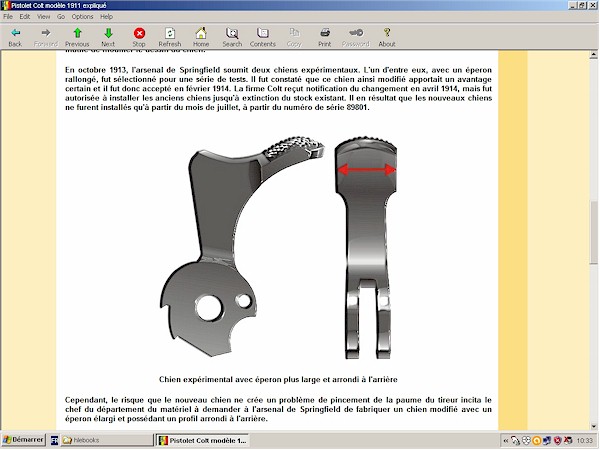600x450 pixels.
Task: Click the paragraph starting 'En octobre 1913'
Action: 278,89
